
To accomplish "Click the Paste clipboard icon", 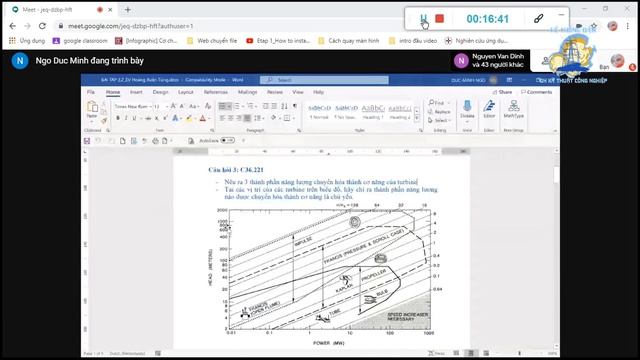I will click(92, 108).
